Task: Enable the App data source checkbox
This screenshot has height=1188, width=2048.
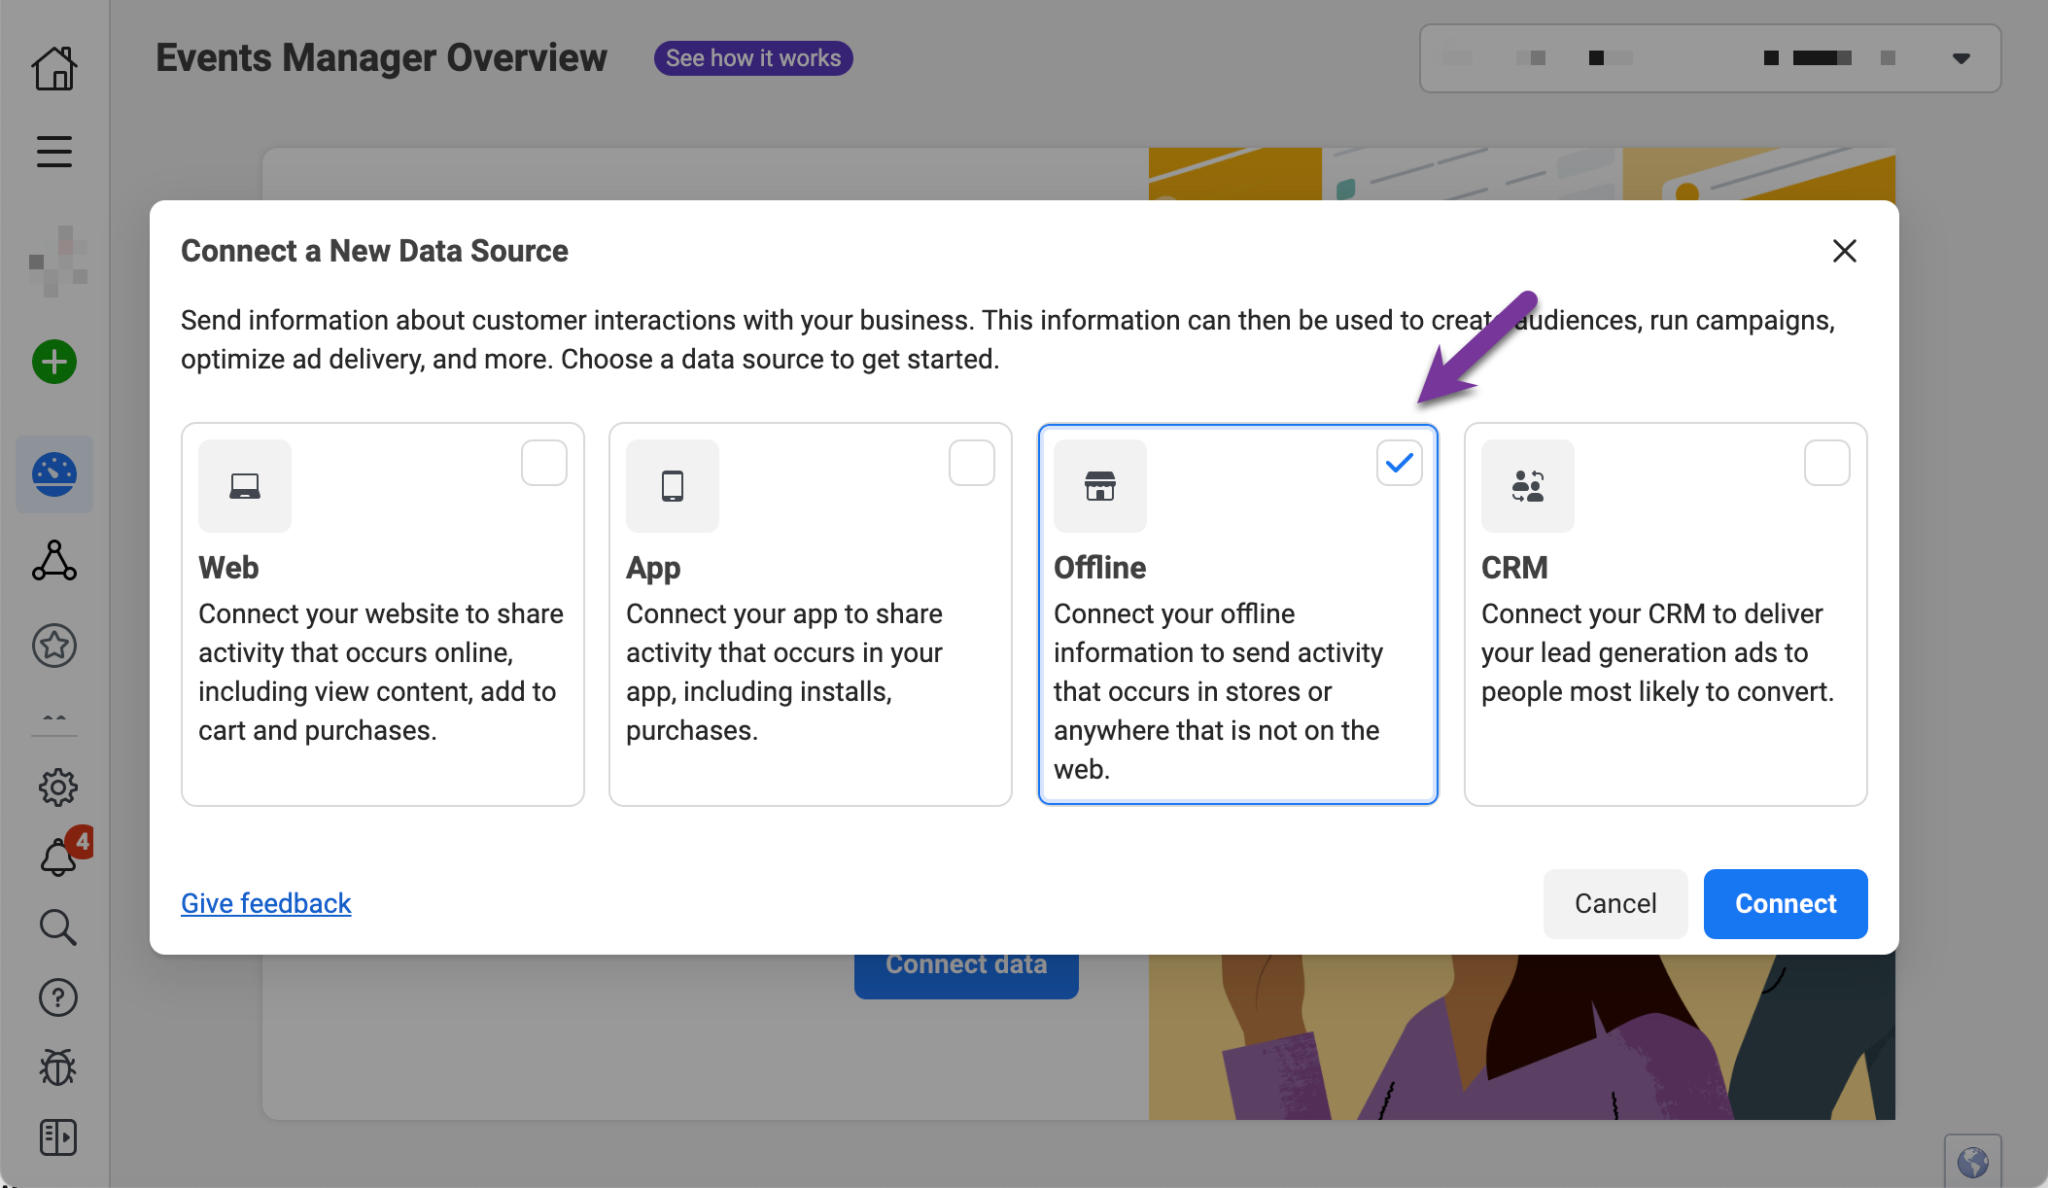Action: [971, 462]
